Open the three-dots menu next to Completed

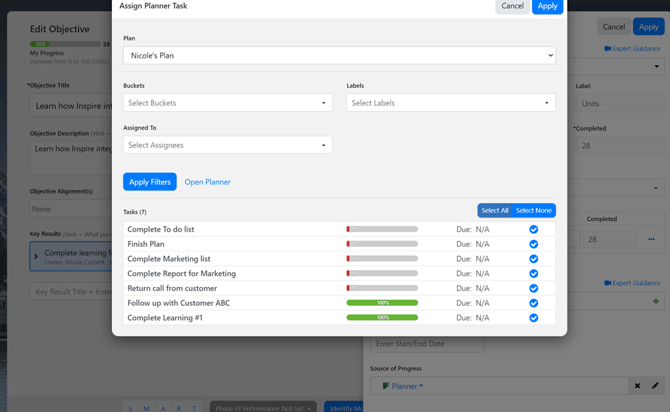click(x=651, y=240)
